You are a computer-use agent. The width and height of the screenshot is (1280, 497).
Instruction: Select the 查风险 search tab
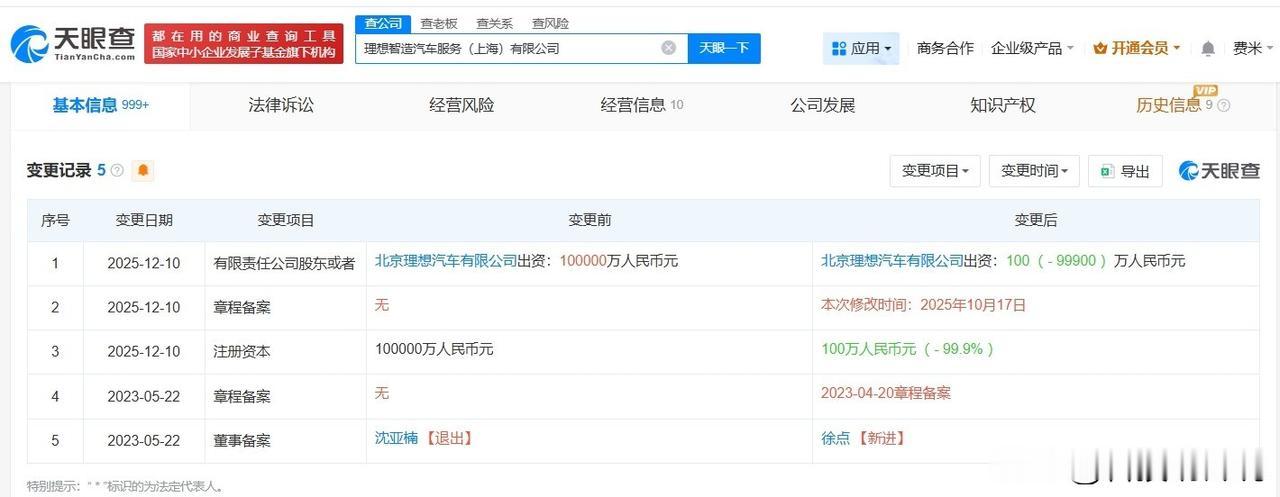click(550, 24)
